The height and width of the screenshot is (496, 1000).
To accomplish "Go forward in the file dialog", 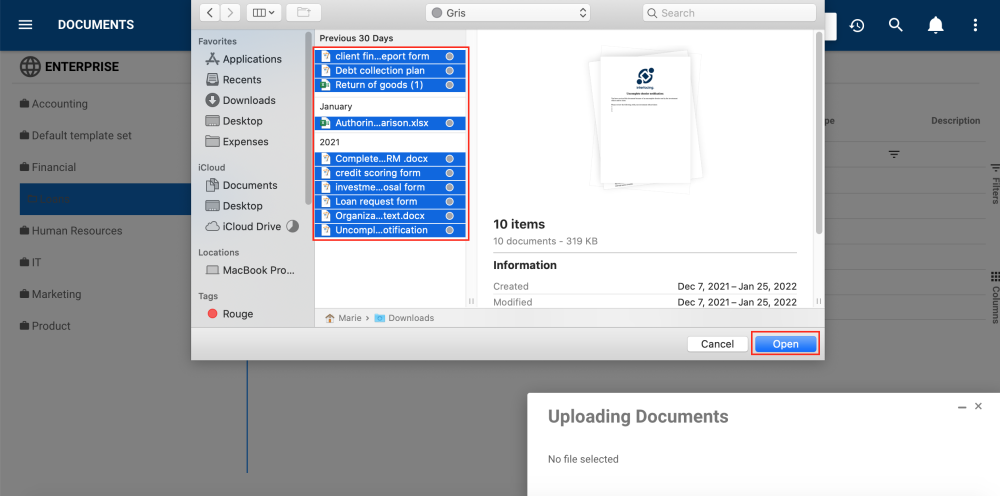I will coord(230,12).
